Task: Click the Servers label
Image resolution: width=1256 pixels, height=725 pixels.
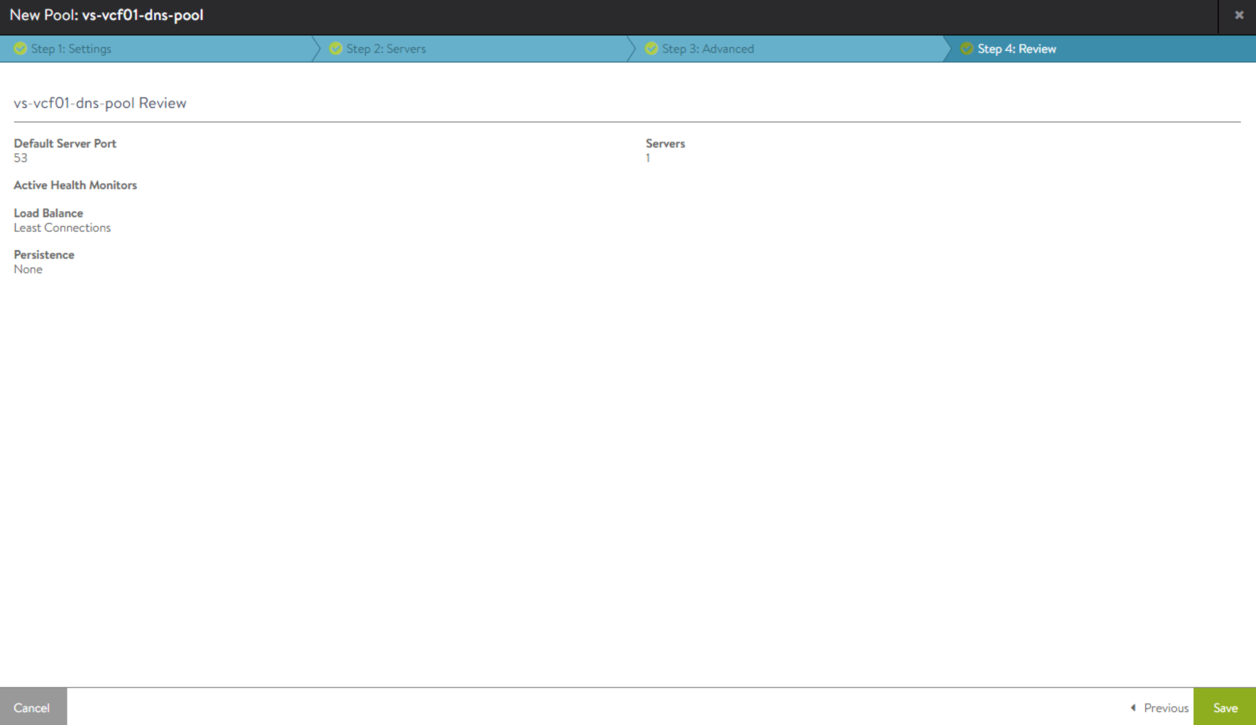Action: (x=665, y=144)
